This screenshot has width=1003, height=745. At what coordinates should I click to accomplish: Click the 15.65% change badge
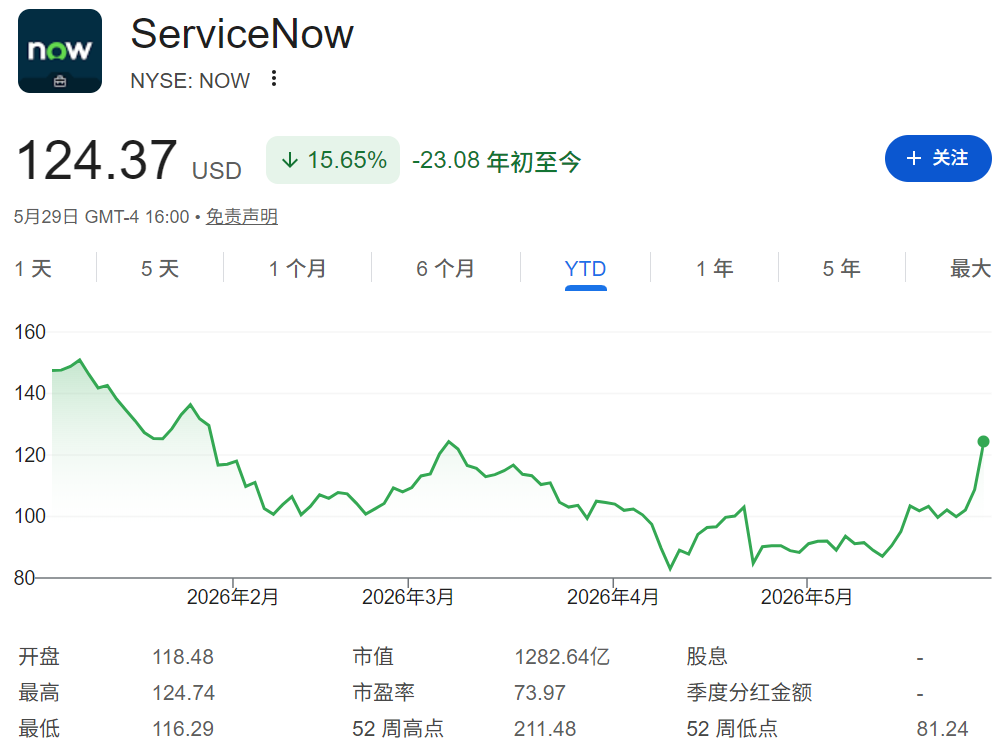tap(333, 160)
